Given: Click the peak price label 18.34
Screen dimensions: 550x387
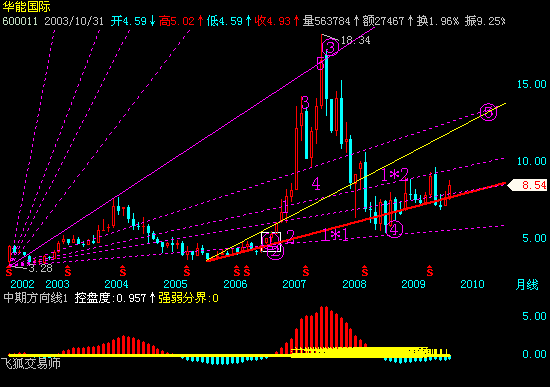Looking at the screenshot, I should point(355,40).
